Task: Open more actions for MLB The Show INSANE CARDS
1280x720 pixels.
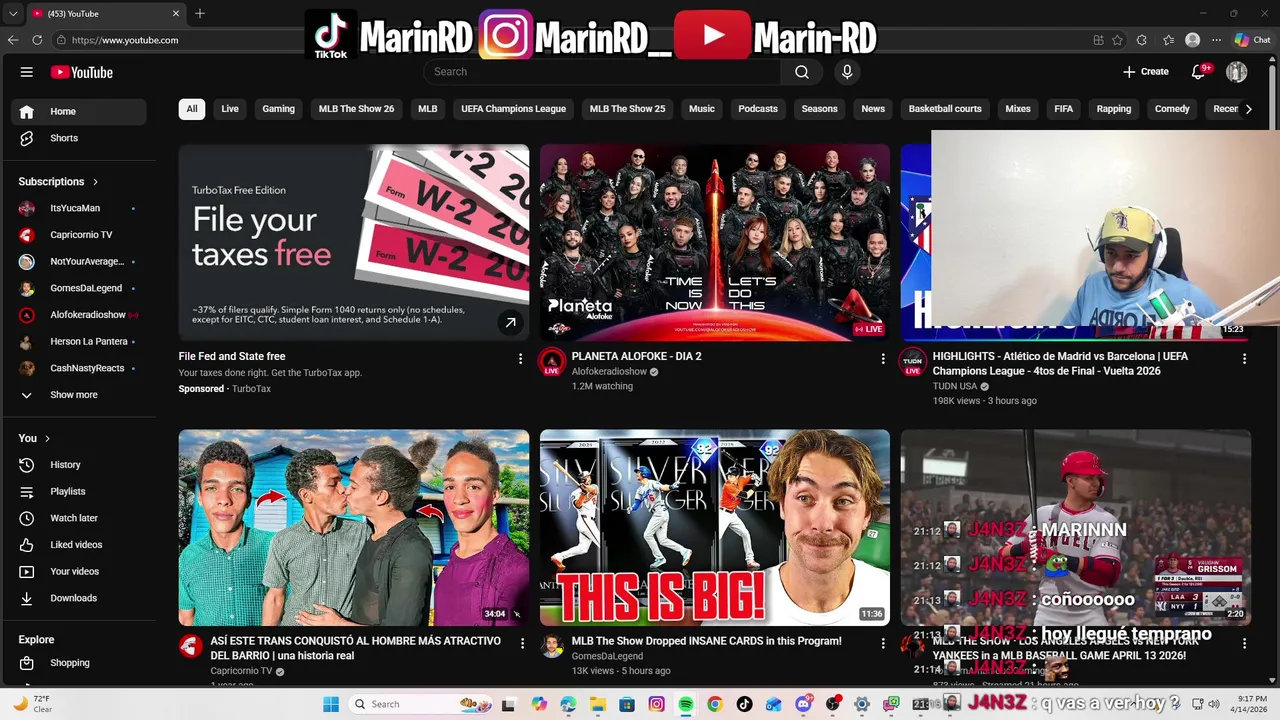Action: tap(882, 644)
